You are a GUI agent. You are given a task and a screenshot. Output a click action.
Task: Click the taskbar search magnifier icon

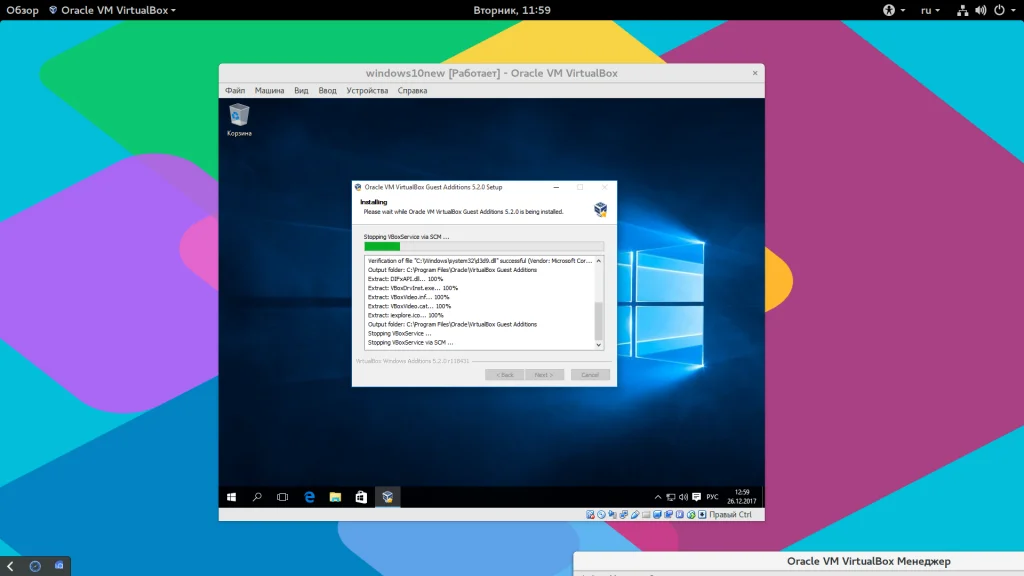(x=257, y=496)
